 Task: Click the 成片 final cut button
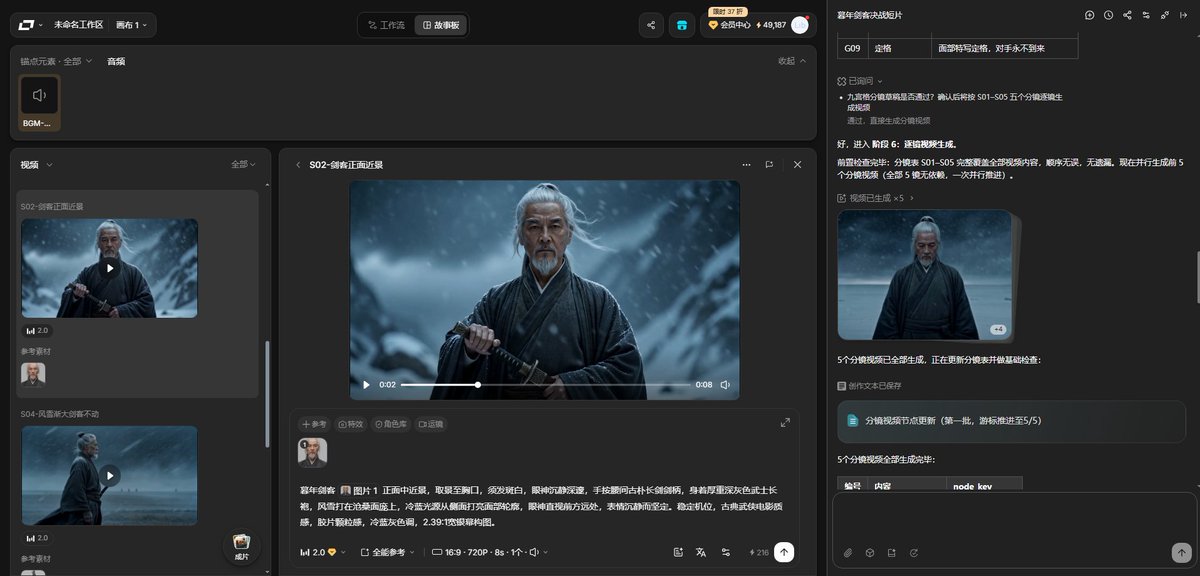(241, 545)
